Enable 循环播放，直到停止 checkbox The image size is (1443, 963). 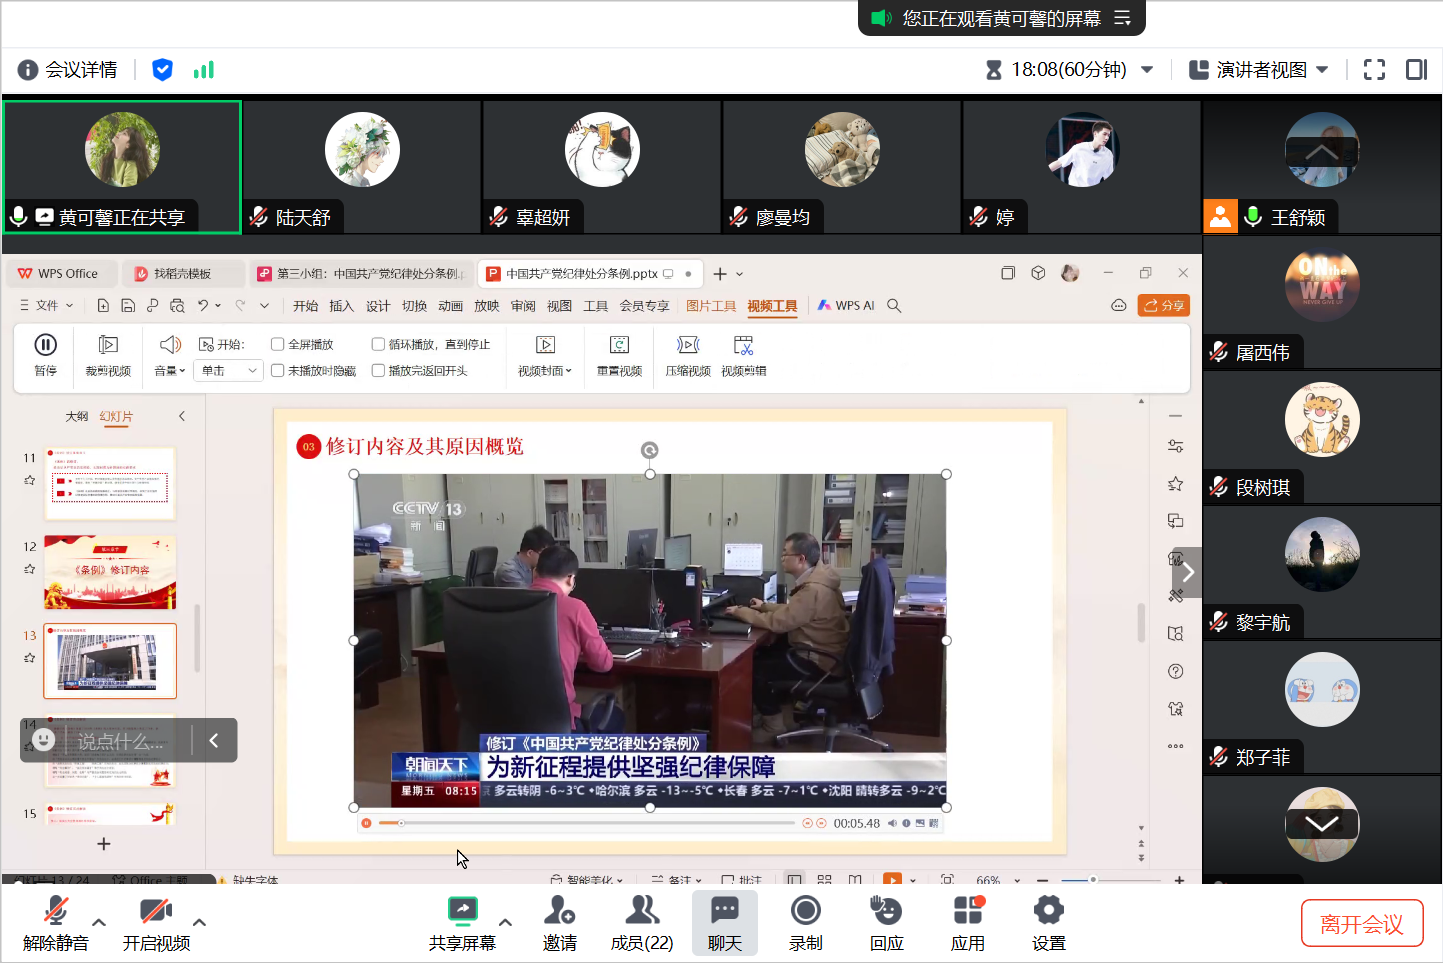(x=378, y=344)
